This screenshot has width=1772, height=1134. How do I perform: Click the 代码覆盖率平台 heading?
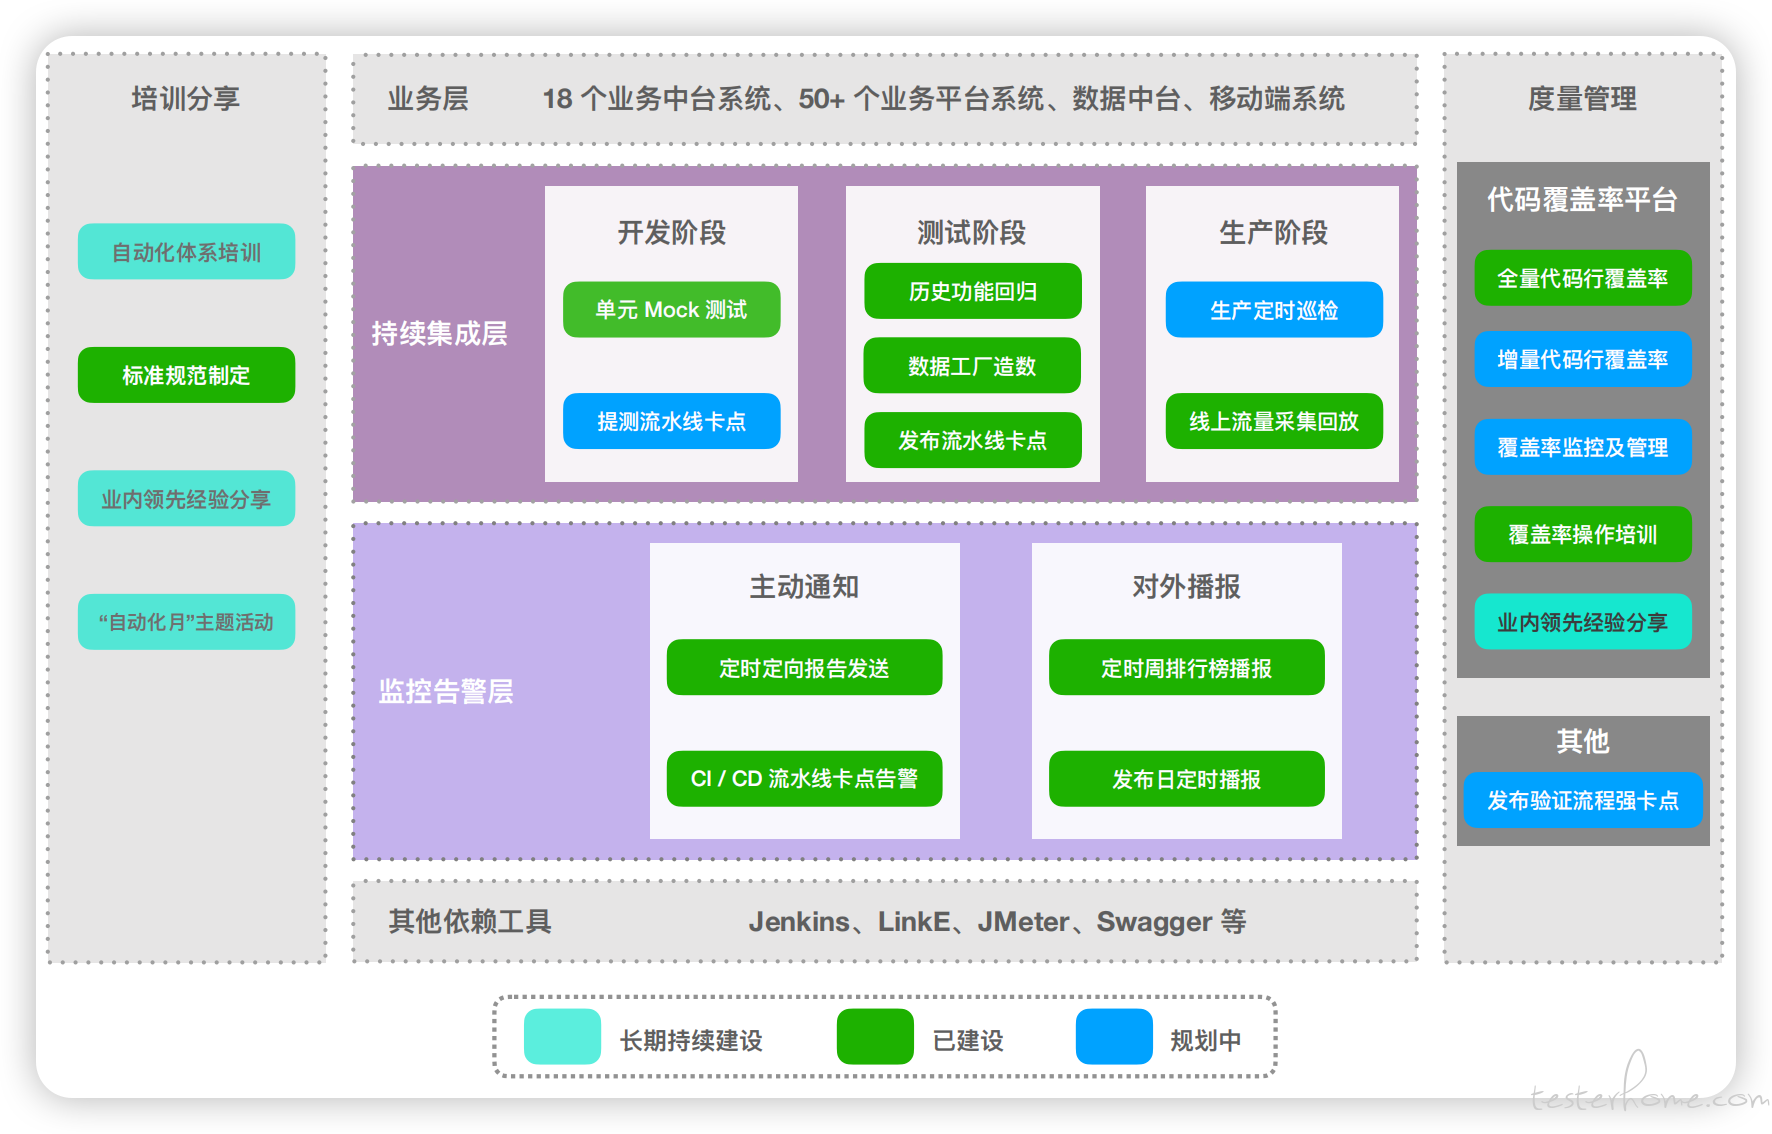1582,199
